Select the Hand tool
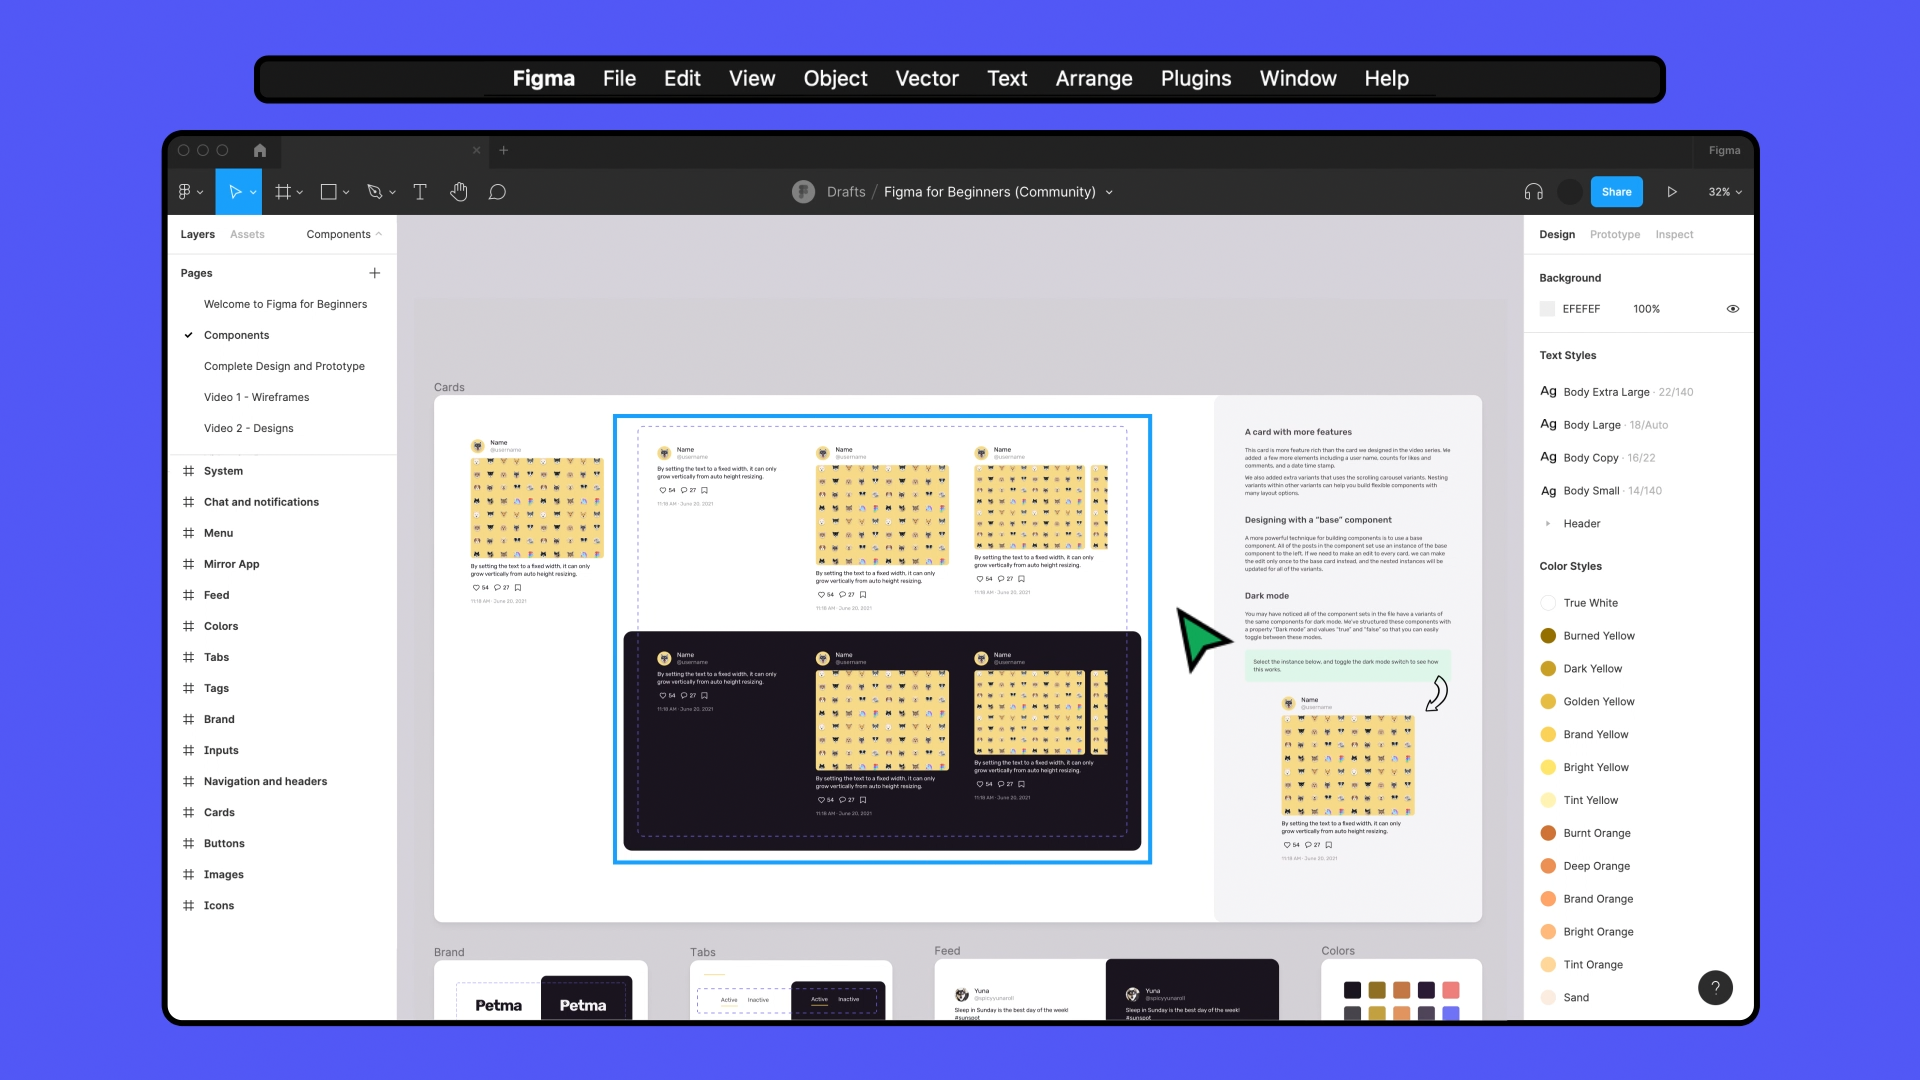1920x1080 pixels. click(x=459, y=192)
